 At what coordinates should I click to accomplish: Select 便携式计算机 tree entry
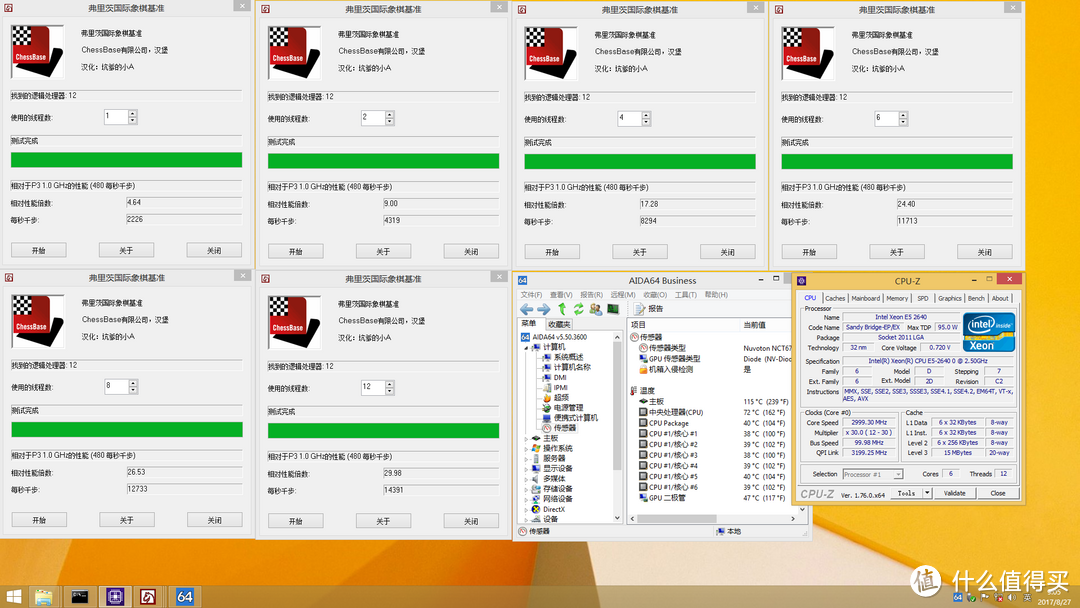[575, 417]
